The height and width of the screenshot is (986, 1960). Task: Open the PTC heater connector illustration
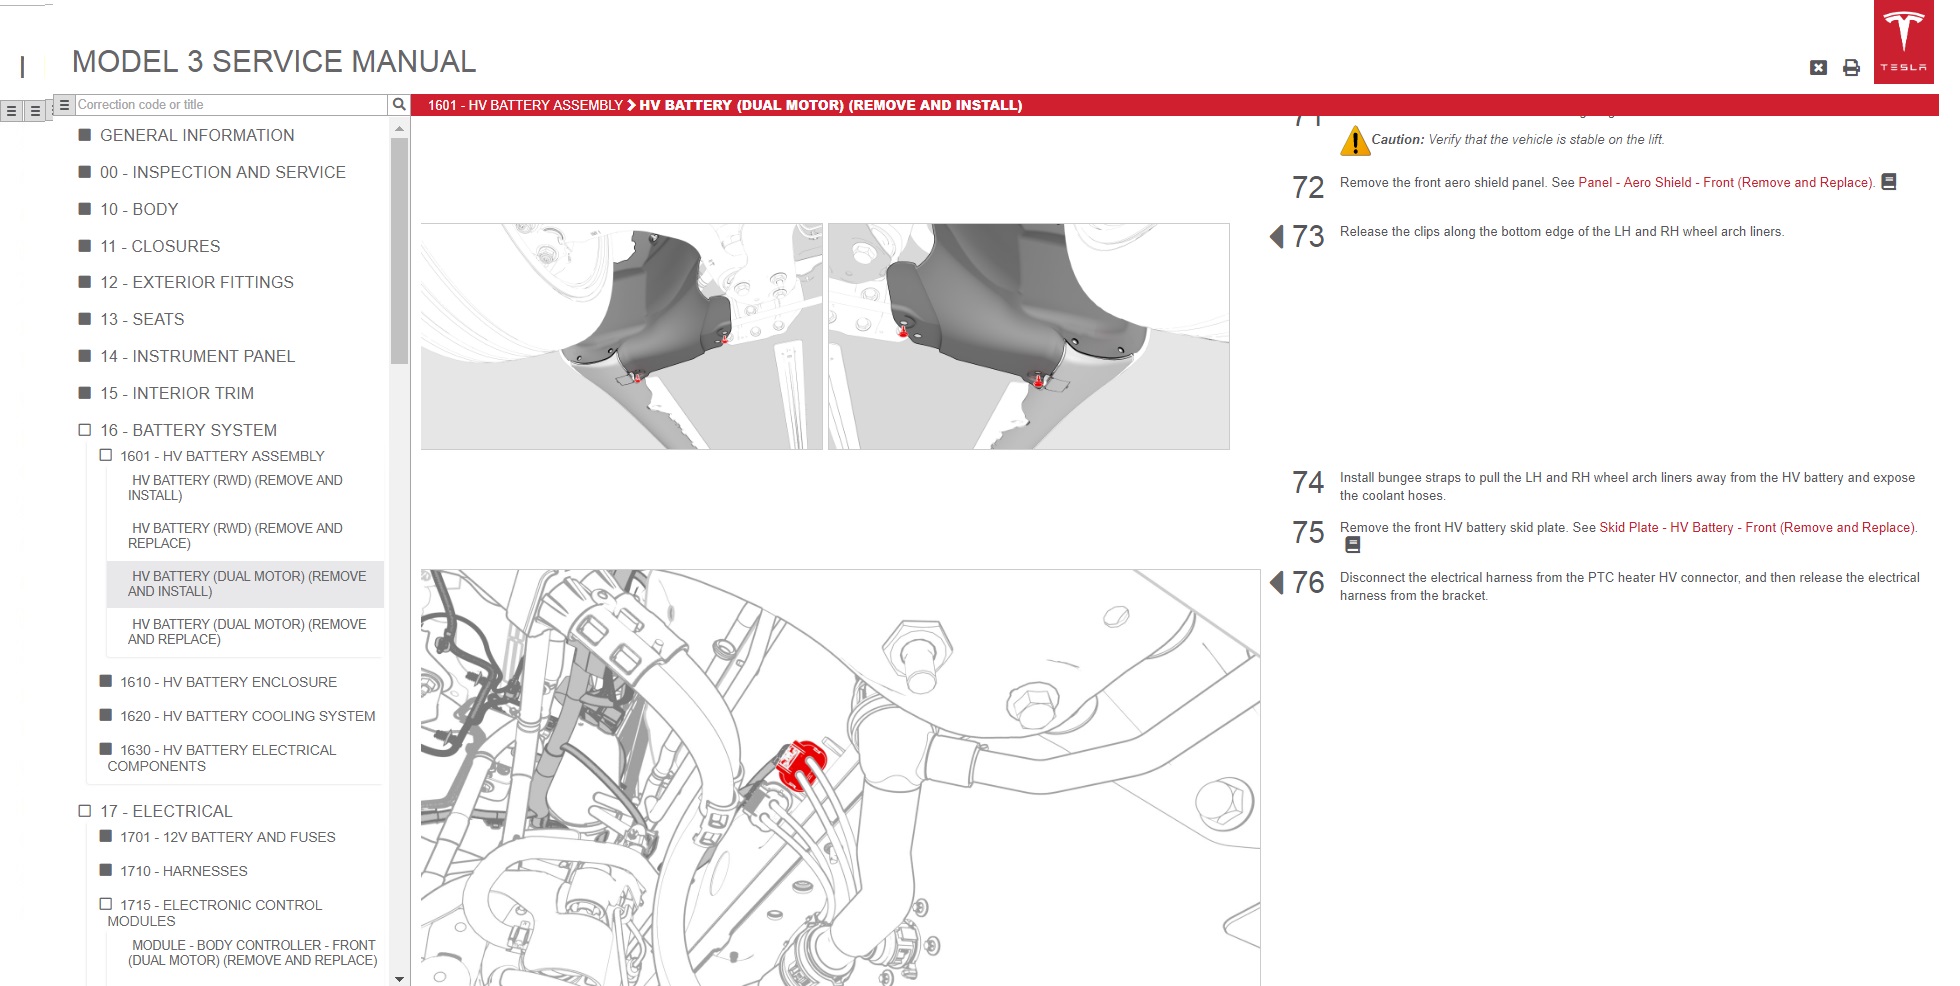pos(840,777)
